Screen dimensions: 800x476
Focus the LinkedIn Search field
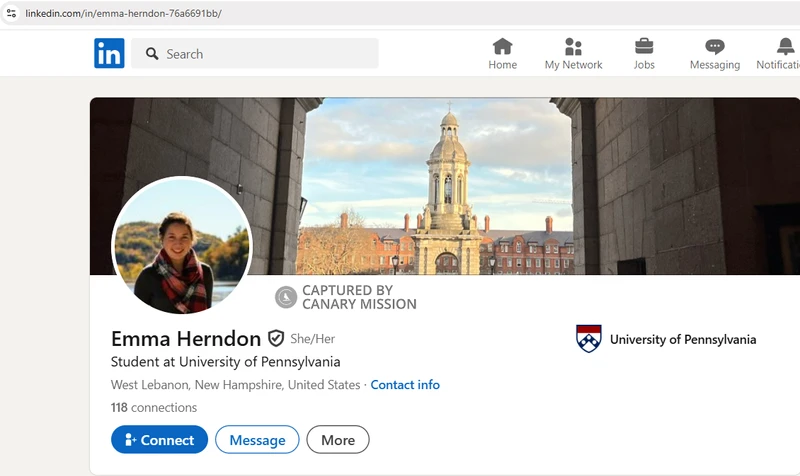(x=255, y=54)
